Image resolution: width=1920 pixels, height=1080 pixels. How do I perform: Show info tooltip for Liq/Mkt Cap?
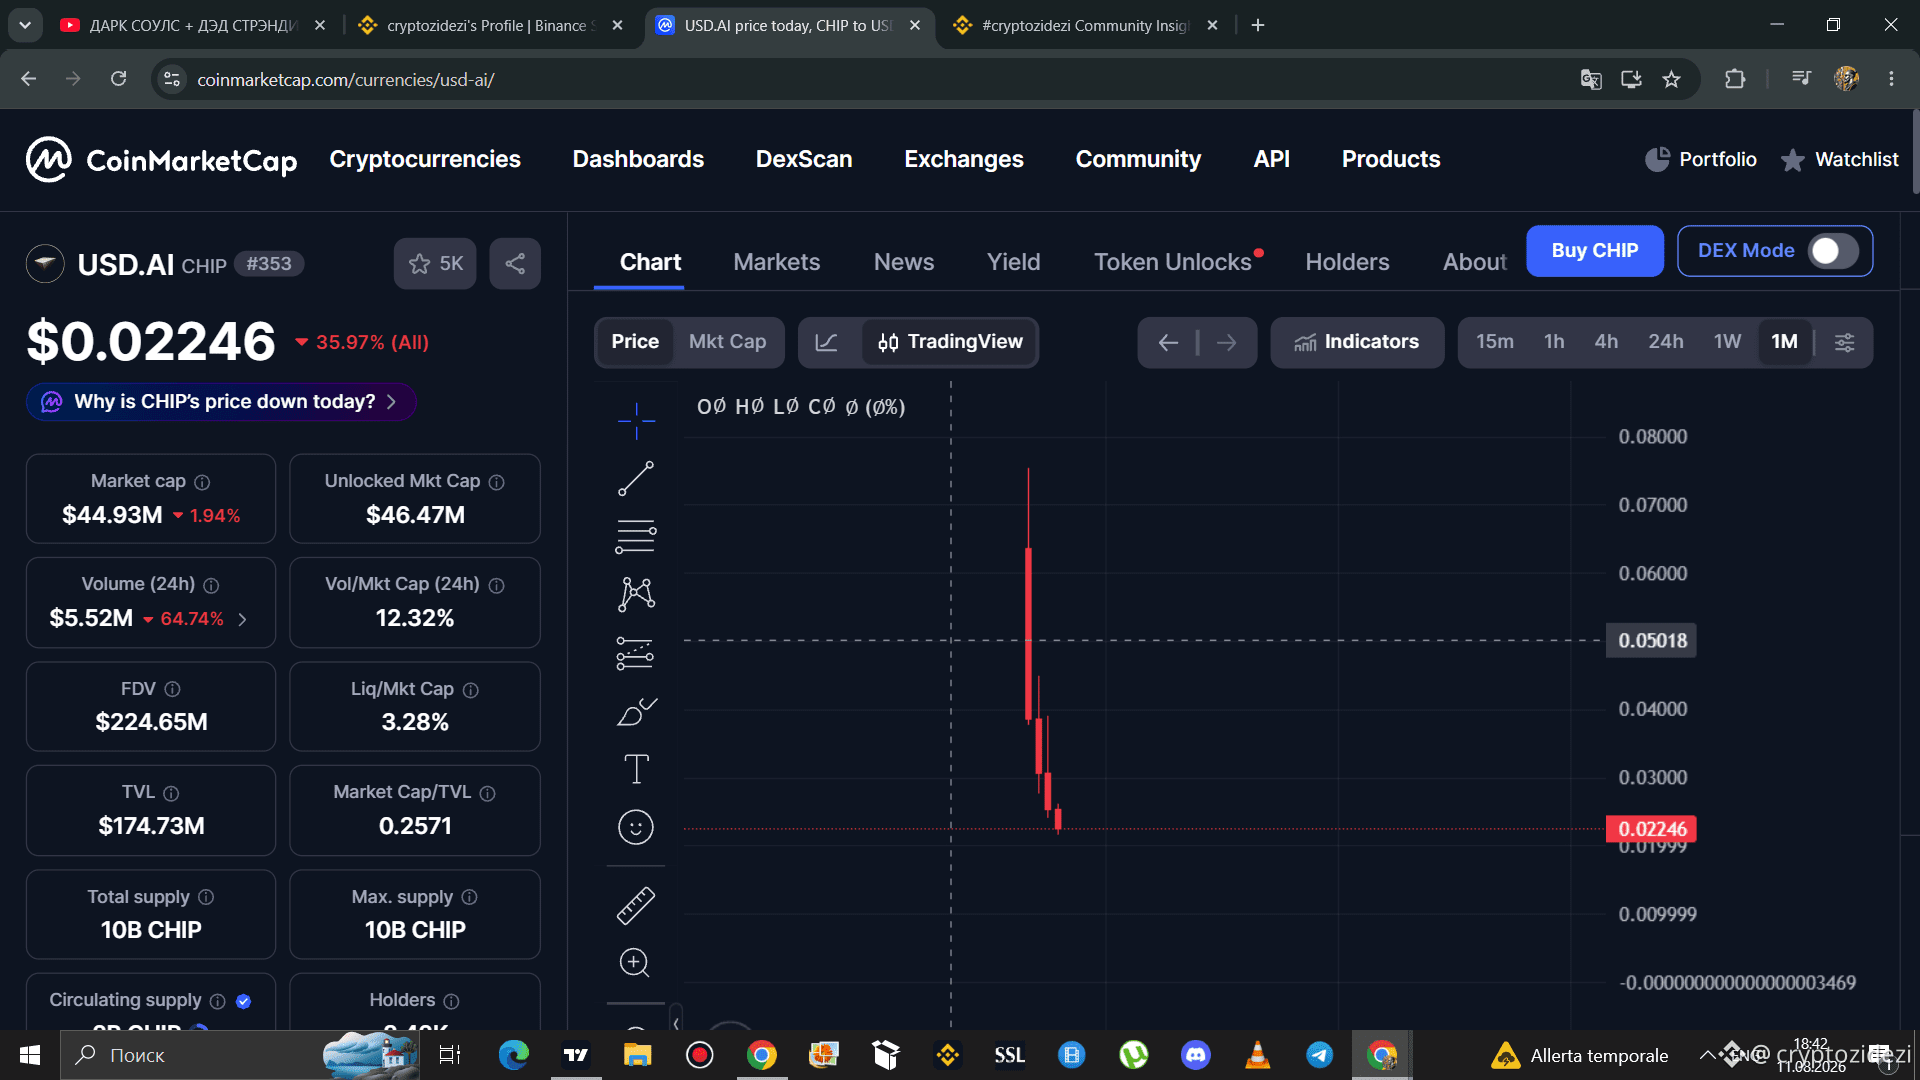pos(471,690)
